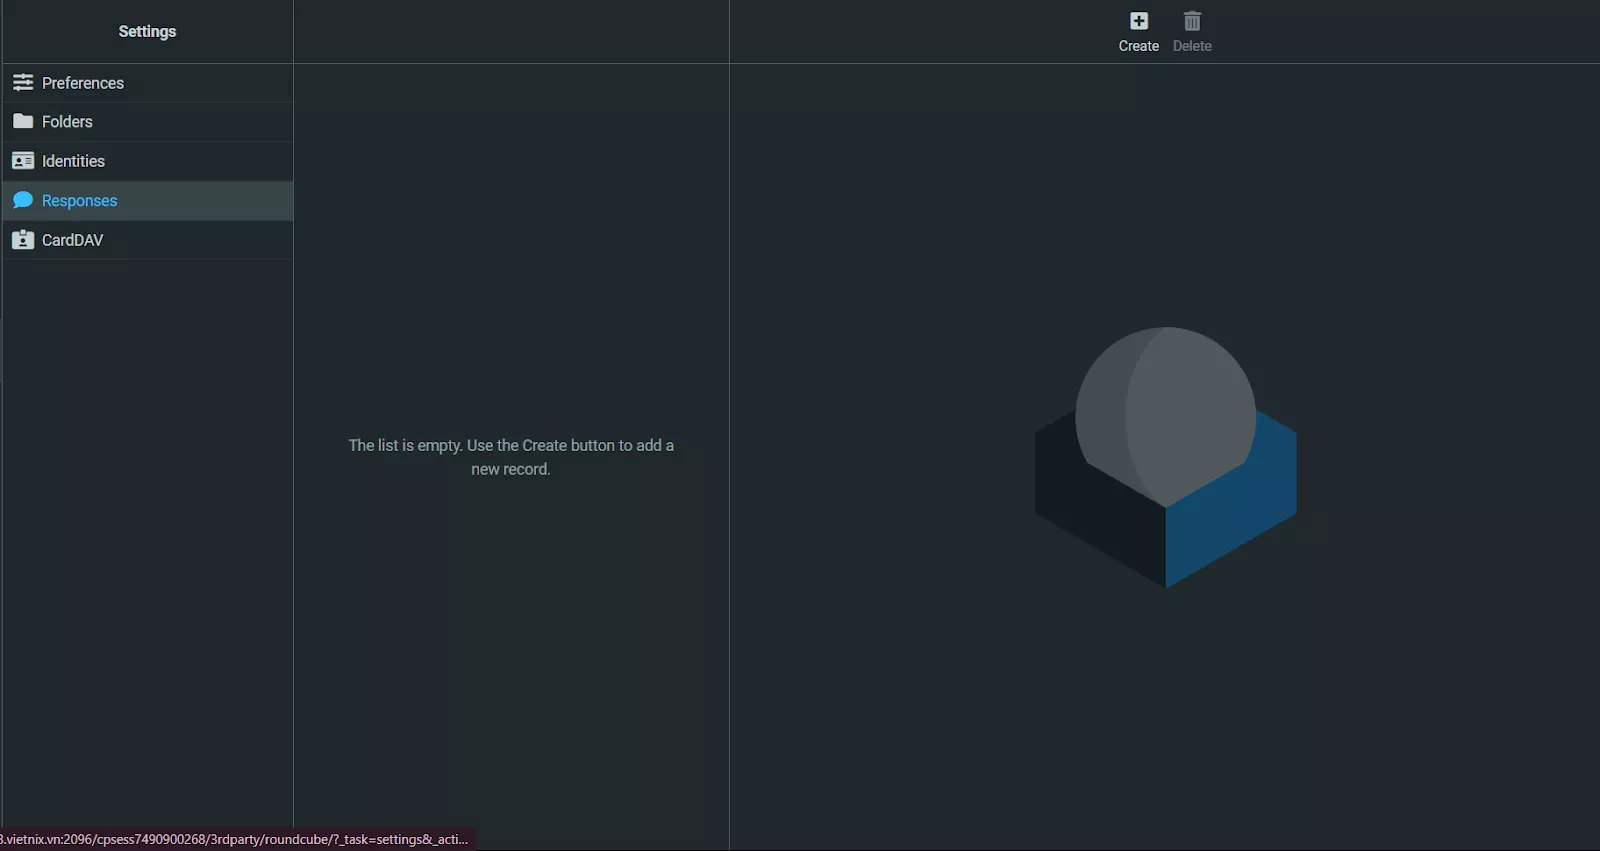
Task: Click the CardDAV address book icon
Action: click(23, 240)
